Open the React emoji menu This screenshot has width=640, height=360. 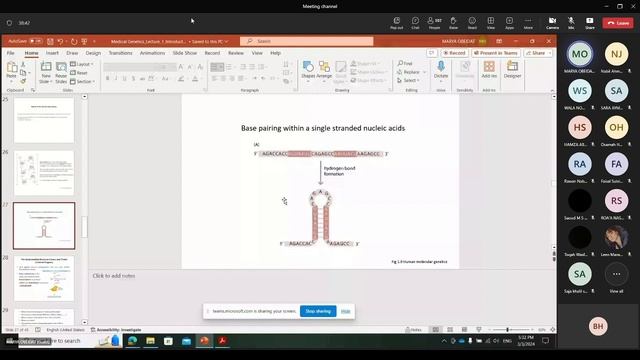[x=472, y=23]
